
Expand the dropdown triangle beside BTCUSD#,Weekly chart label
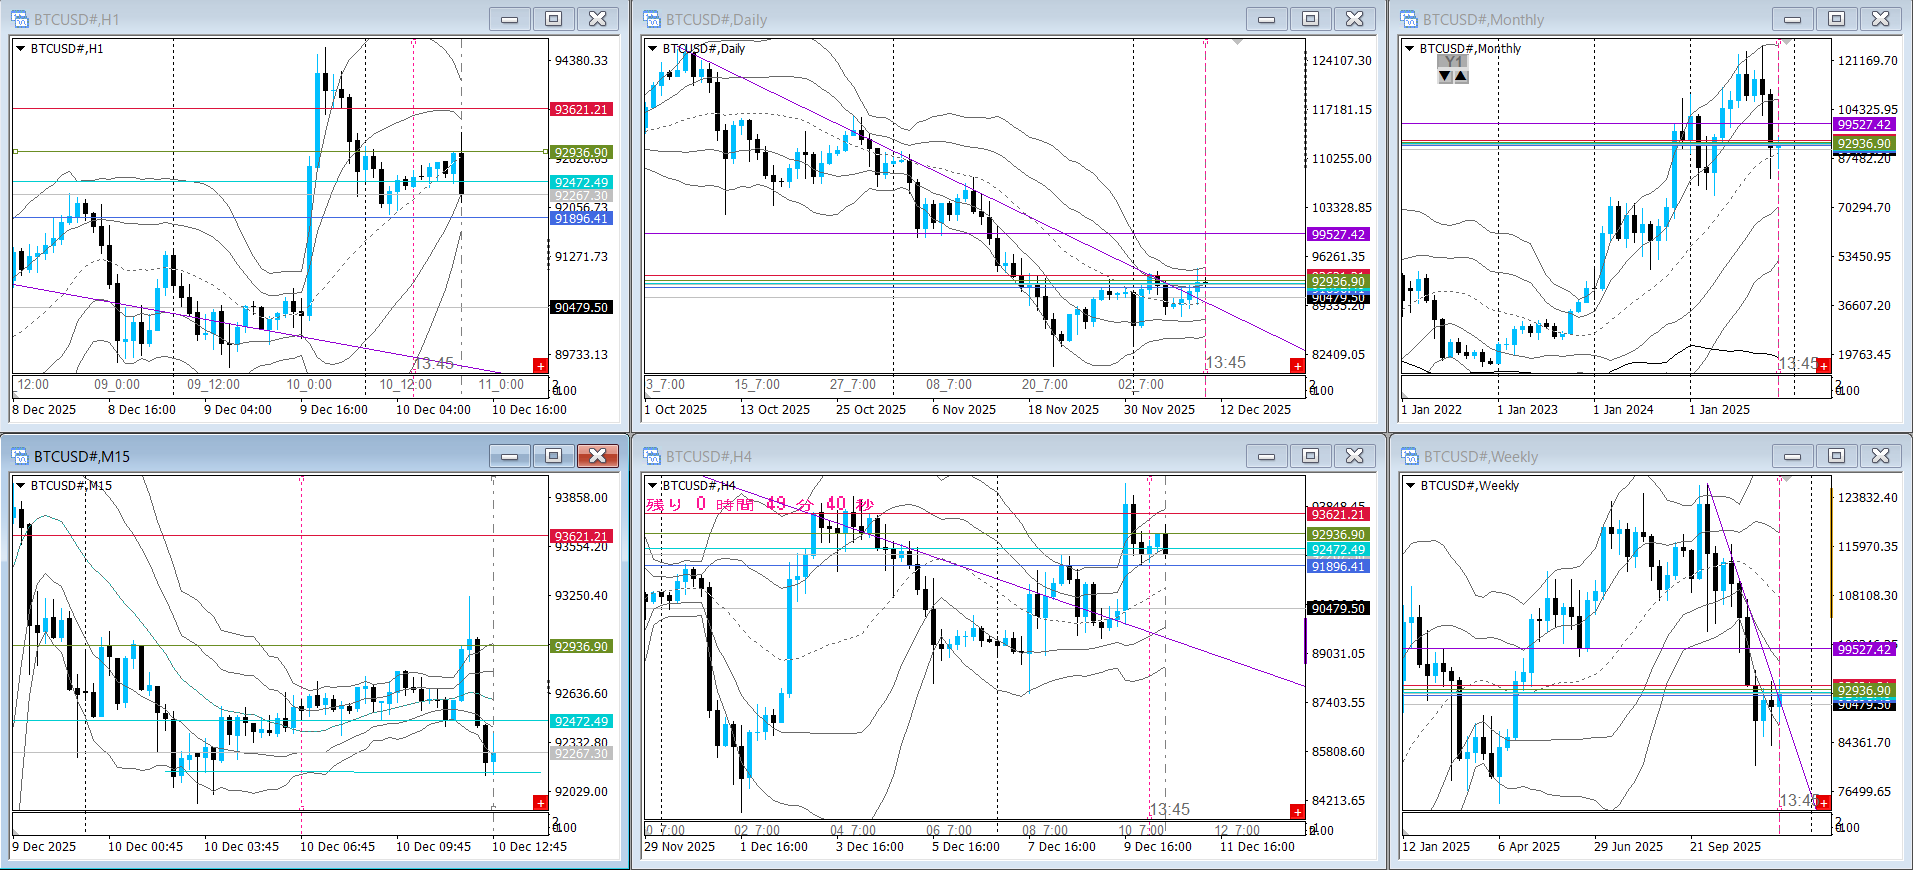(1411, 485)
